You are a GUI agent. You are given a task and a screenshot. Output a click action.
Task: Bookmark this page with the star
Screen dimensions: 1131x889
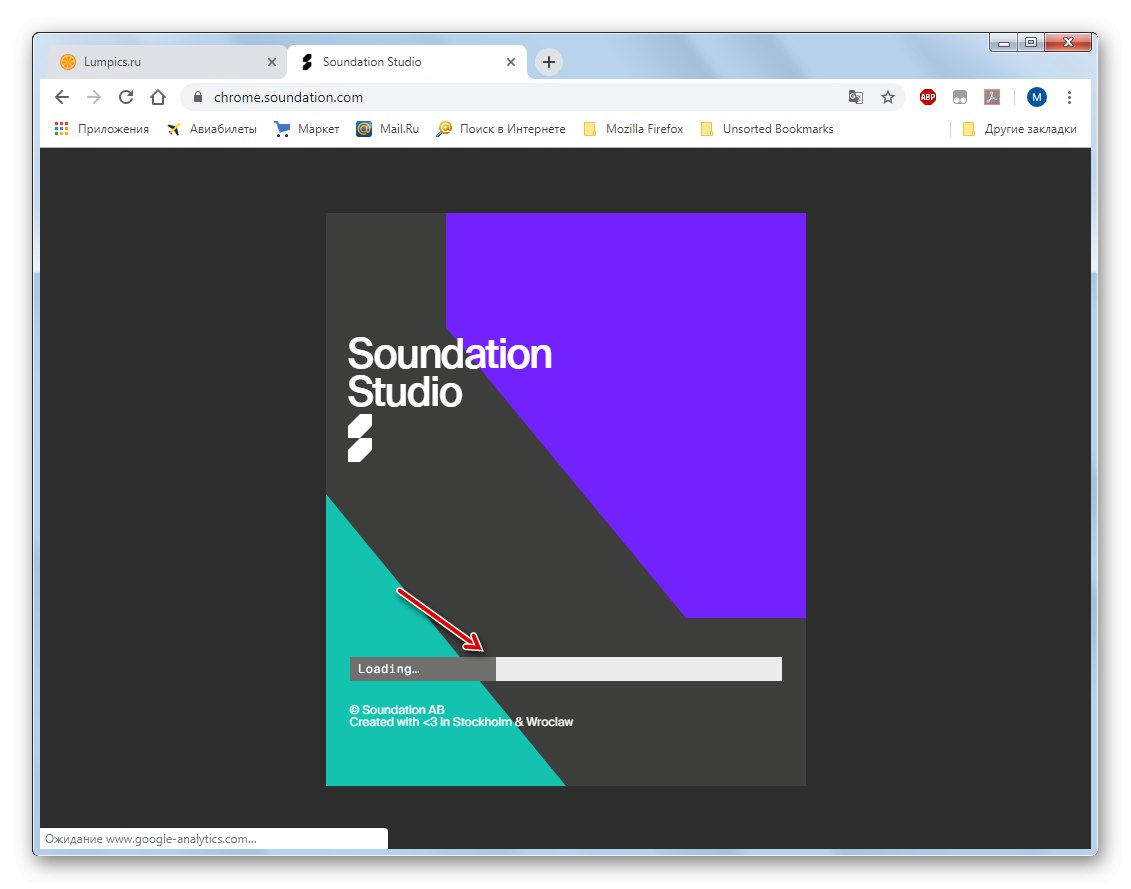point(888,97)
